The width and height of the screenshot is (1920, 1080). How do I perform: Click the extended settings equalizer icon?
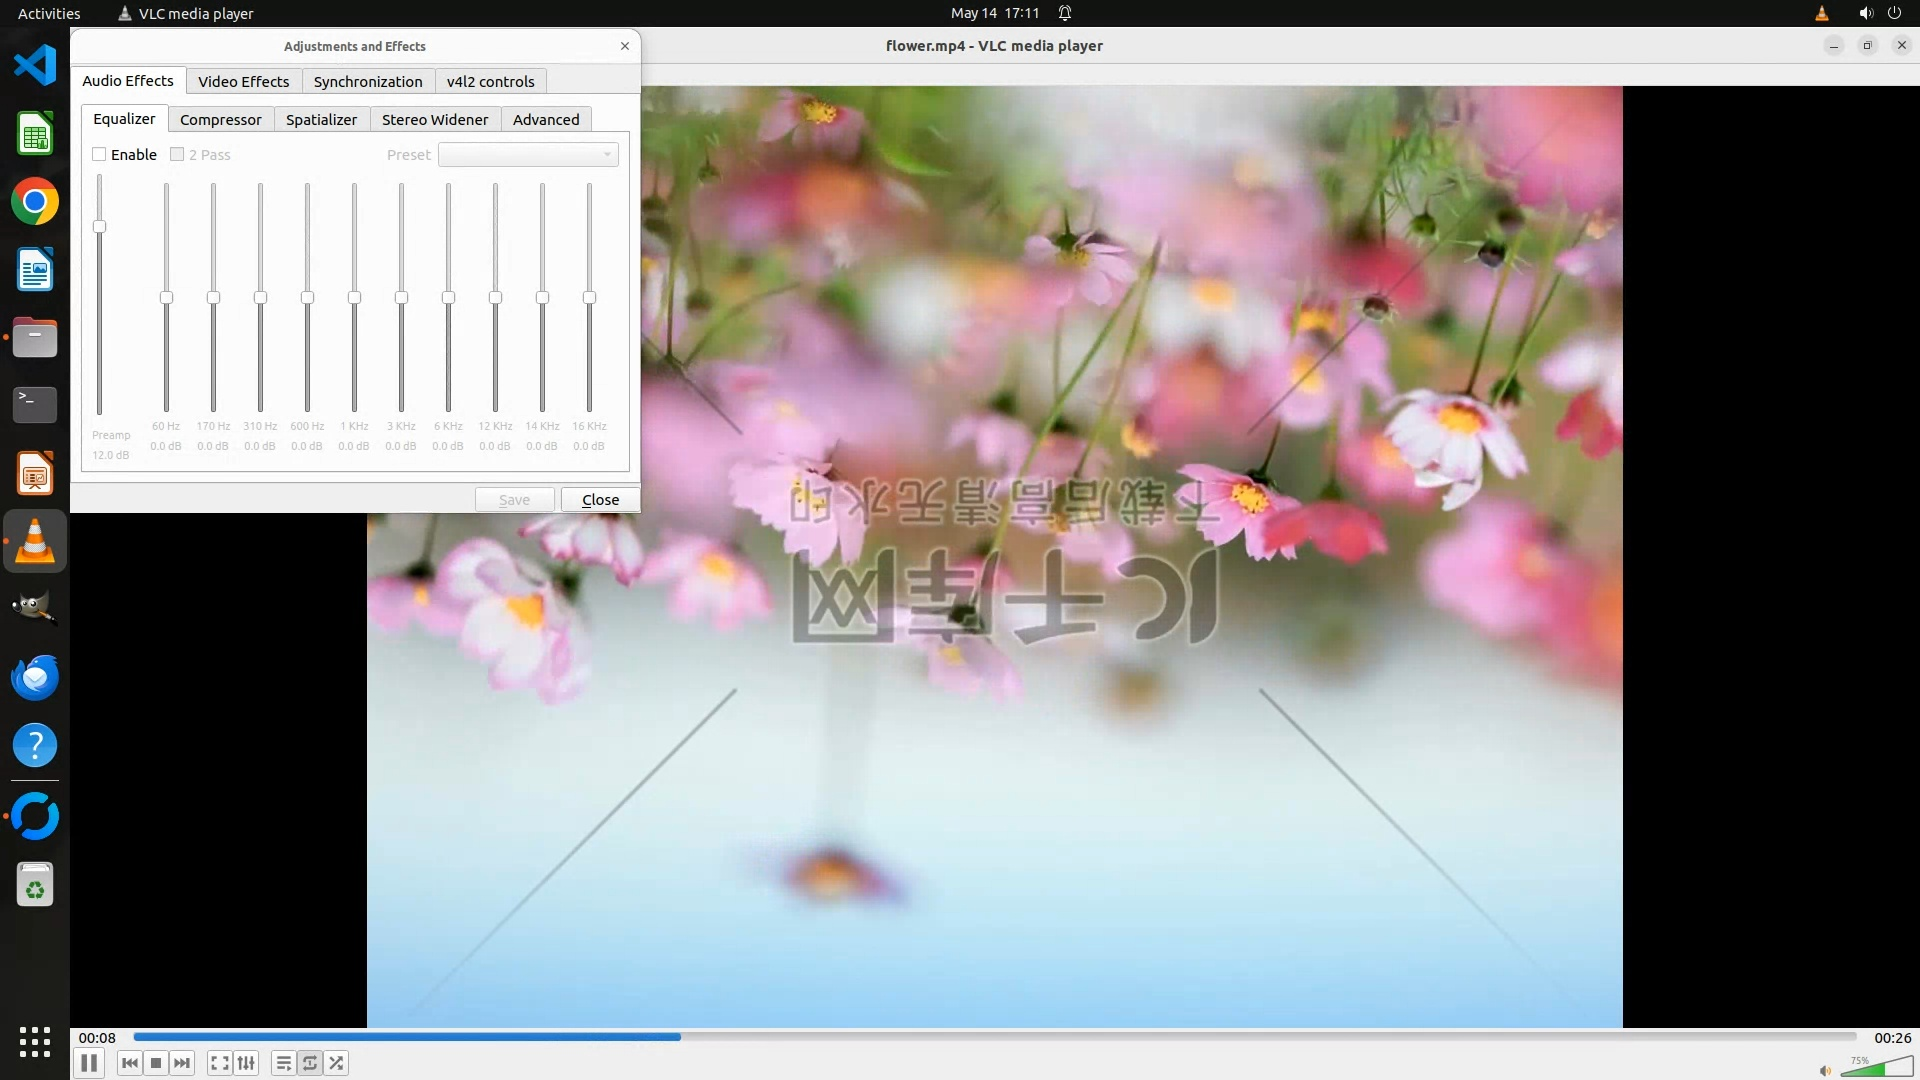246,1063
